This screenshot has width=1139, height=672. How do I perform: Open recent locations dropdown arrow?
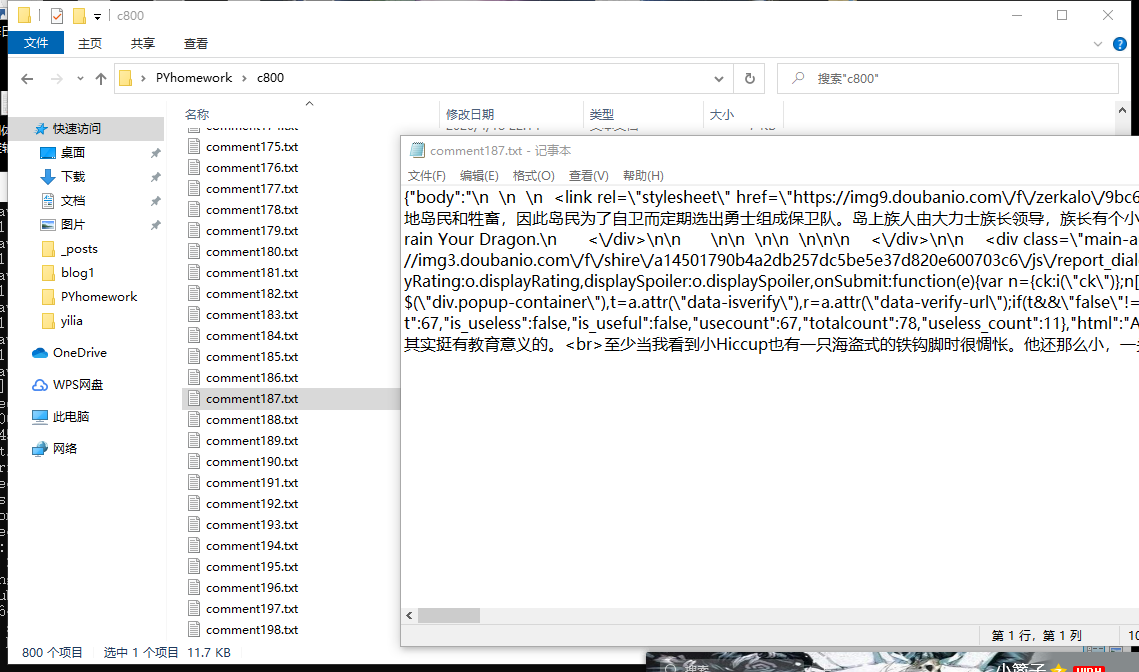point(80,78)
